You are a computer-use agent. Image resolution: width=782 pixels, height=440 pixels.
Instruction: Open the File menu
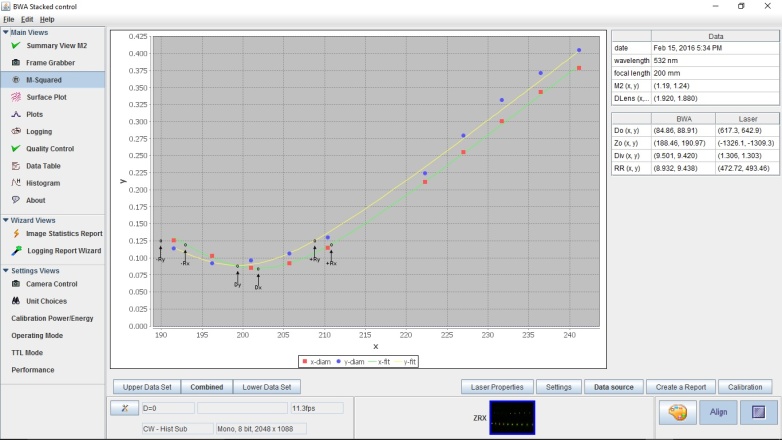(9, 19)
